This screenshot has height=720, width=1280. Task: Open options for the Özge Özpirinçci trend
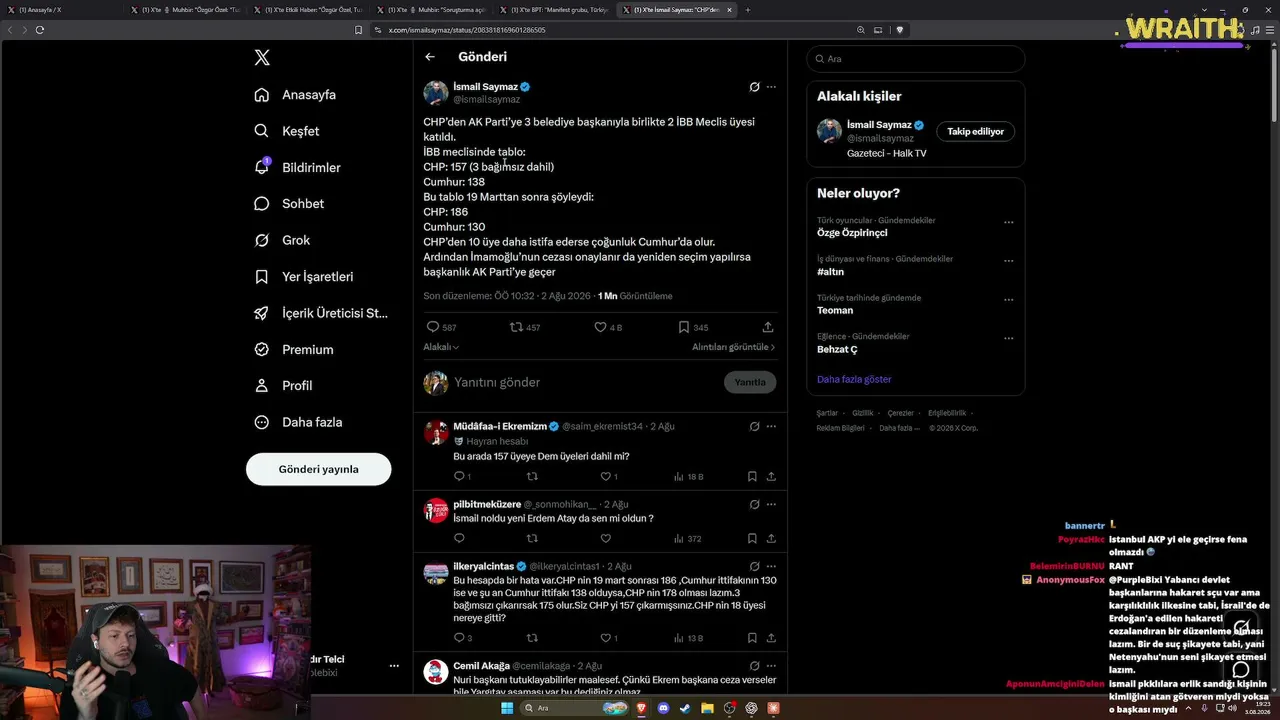click(x=1008, y=222)
